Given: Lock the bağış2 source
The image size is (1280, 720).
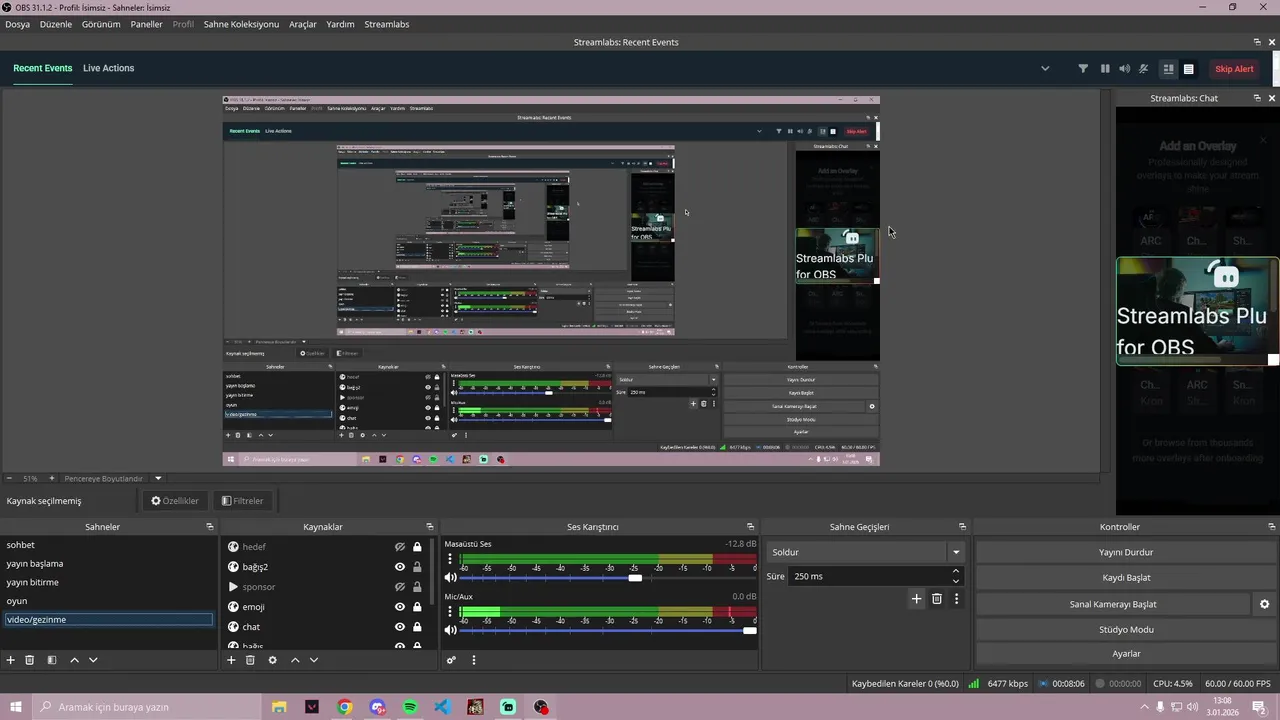Looking at the screenshot, I should [417, 567].
